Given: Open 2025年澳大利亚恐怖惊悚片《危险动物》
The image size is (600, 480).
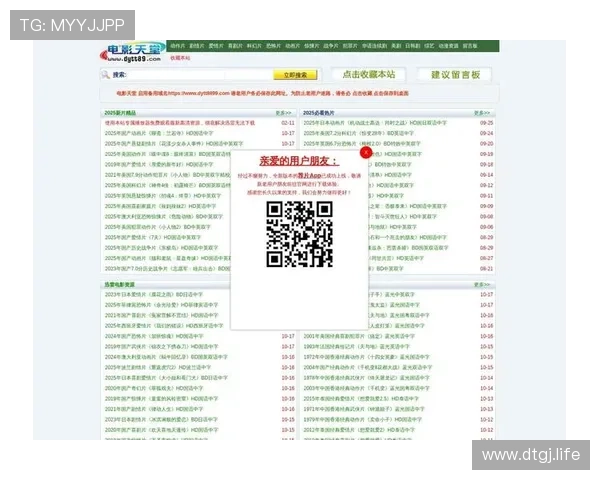Looking at the screenshot, I should 164,217.
